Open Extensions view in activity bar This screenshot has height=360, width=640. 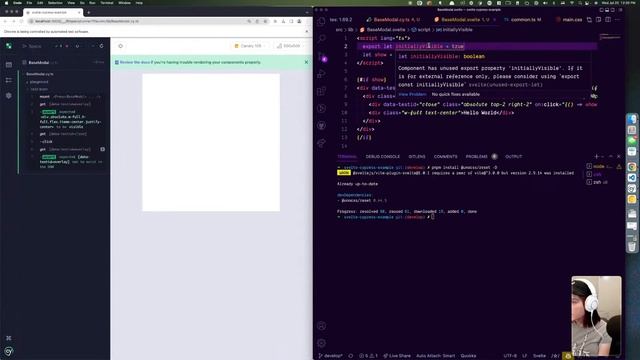(x=322, y=91)
